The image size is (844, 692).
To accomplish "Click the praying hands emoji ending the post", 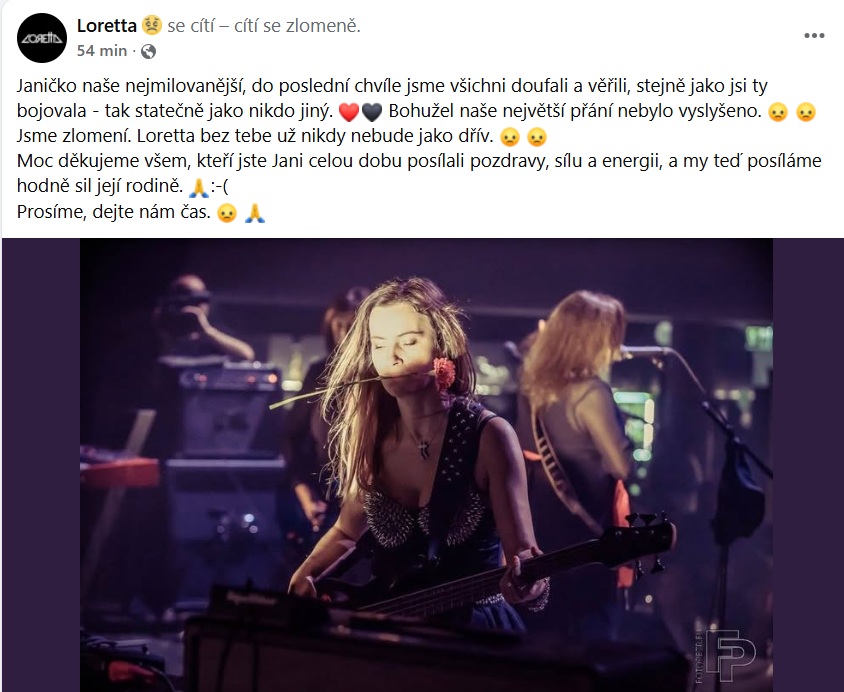I will click(255, 213).
